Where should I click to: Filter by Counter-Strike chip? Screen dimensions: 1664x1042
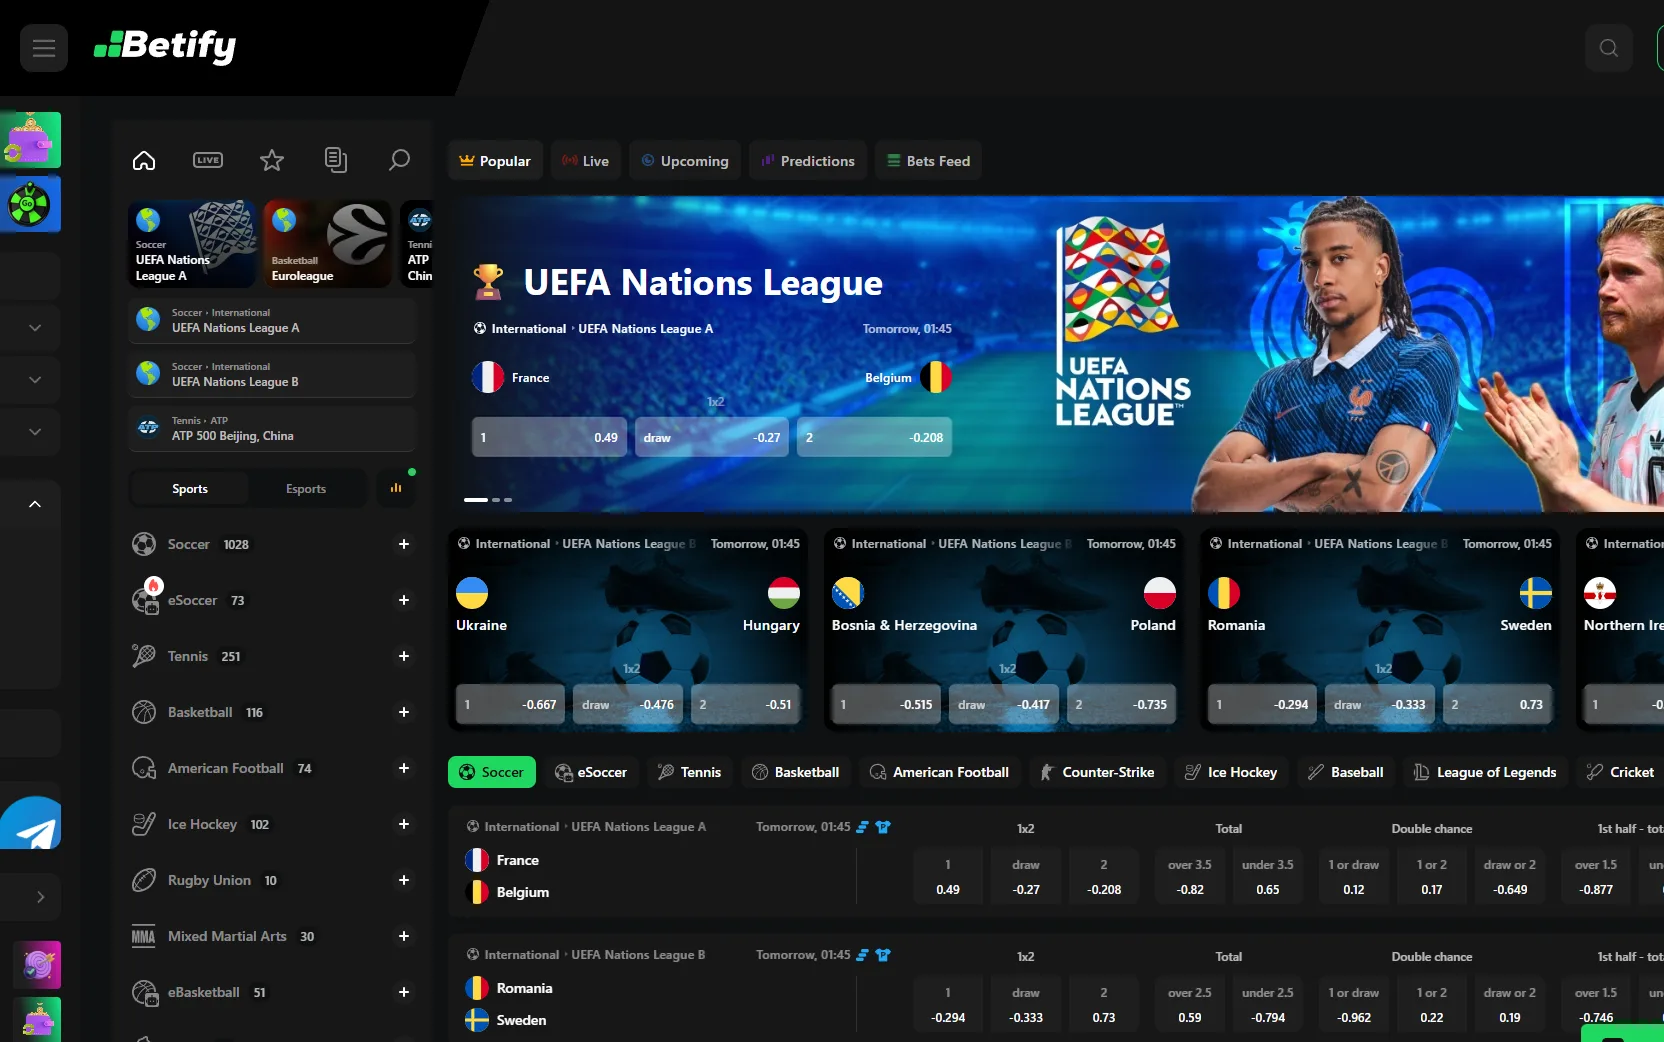click(x=1097, y=772)
